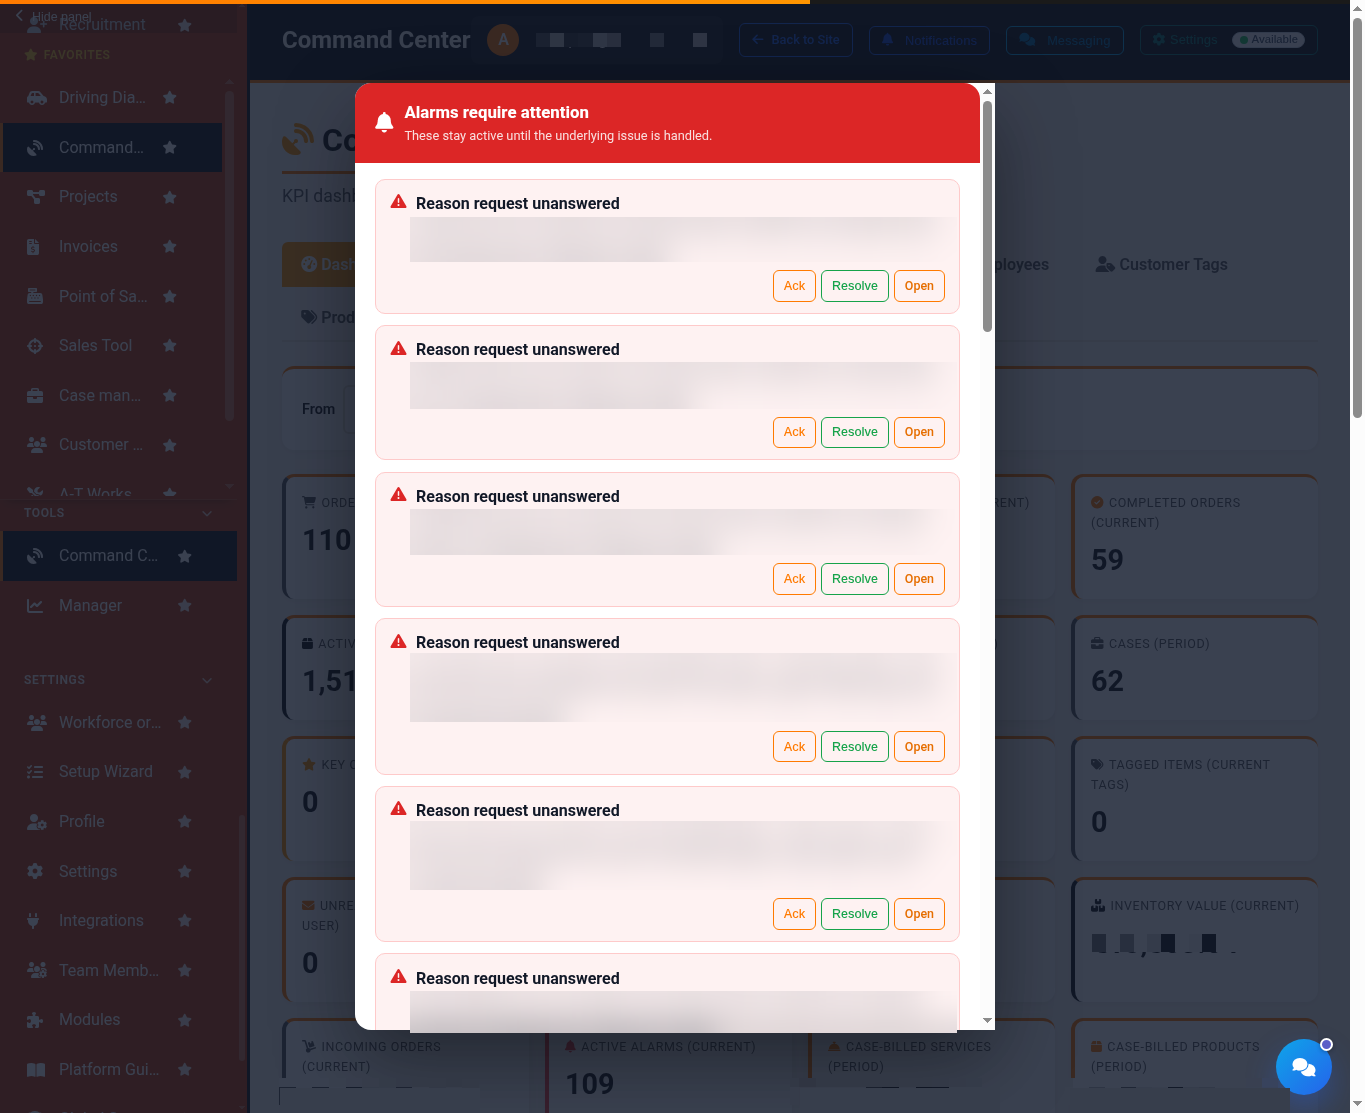Click Resolve on the third alarm
Image resolution: width=1365 pixels, height=1113 pixels.
coord(855,579)
